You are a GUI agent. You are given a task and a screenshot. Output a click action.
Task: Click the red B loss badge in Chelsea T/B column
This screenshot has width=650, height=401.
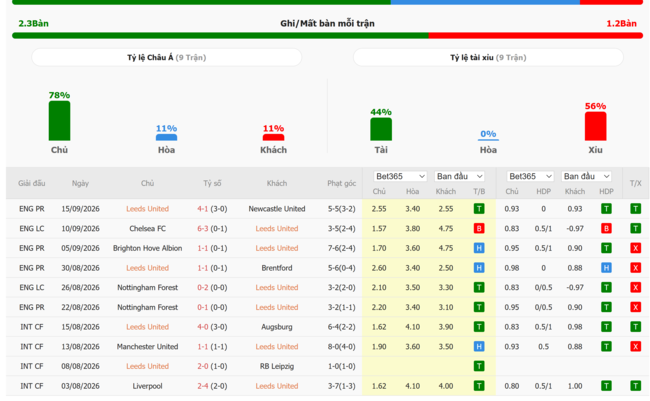tap(479, 228)
